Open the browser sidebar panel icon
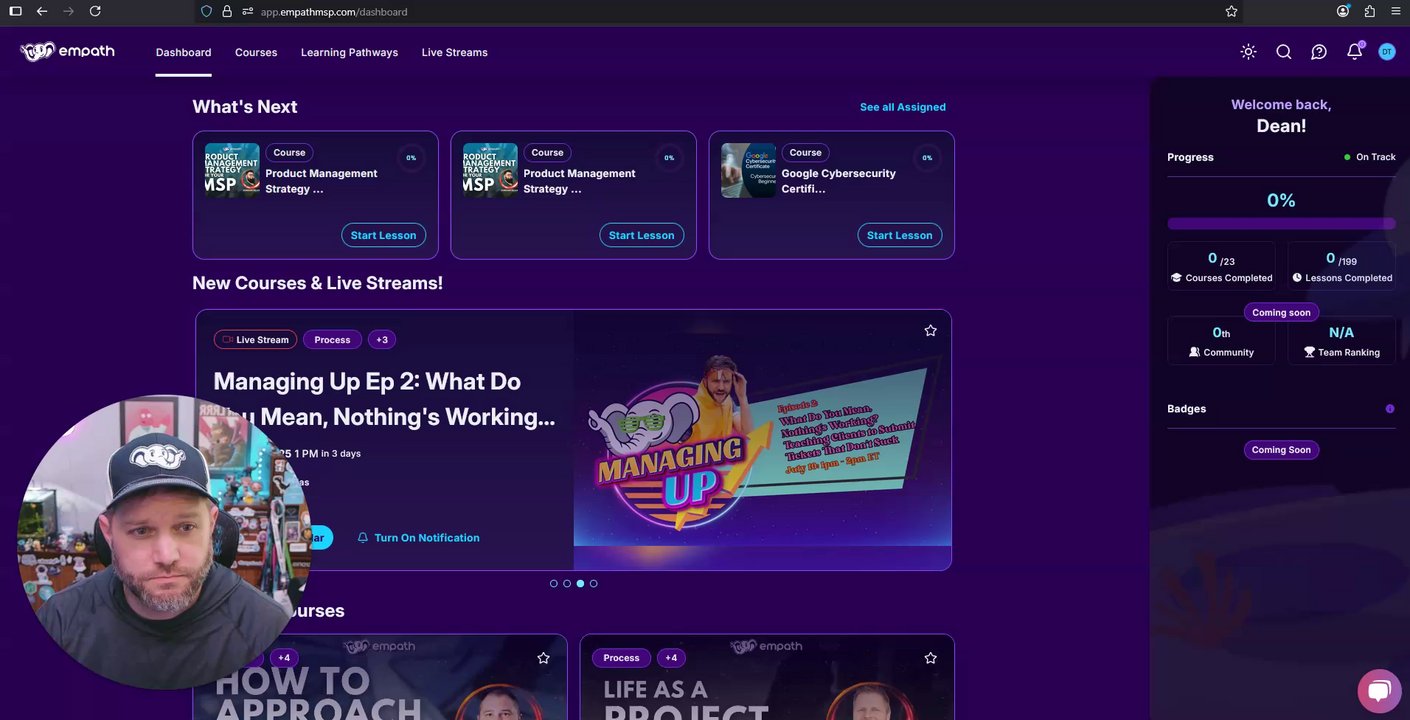This screenshot has height=720, width=1410. (x=15, y=11)
